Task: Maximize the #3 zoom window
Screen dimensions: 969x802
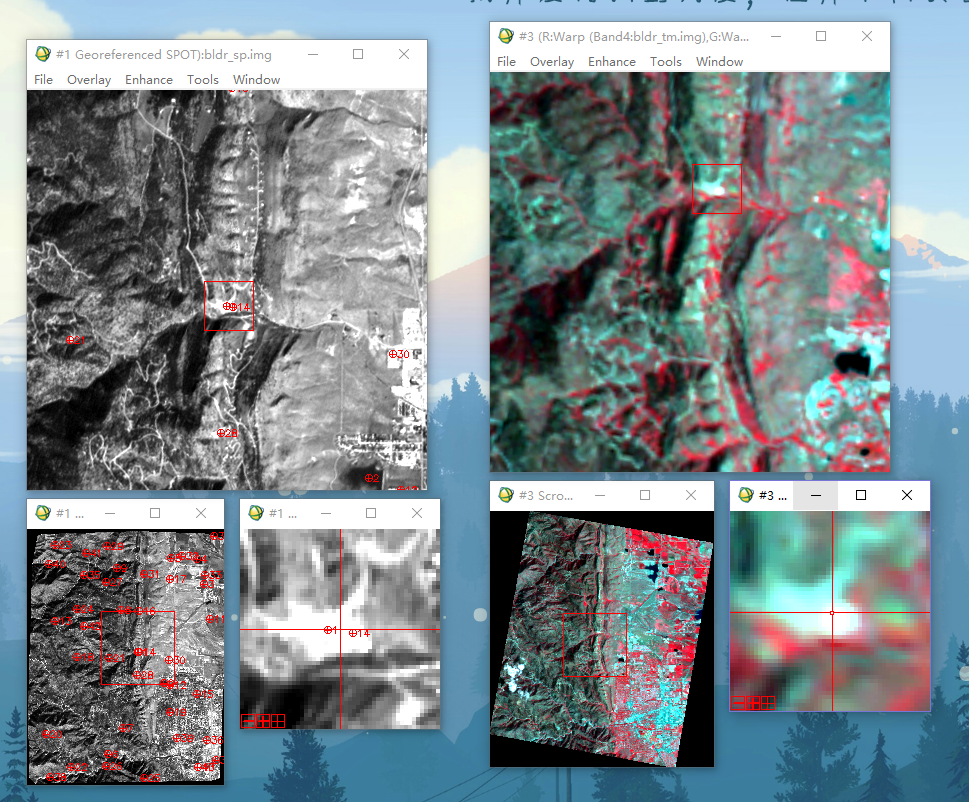Action: [861, 496]
